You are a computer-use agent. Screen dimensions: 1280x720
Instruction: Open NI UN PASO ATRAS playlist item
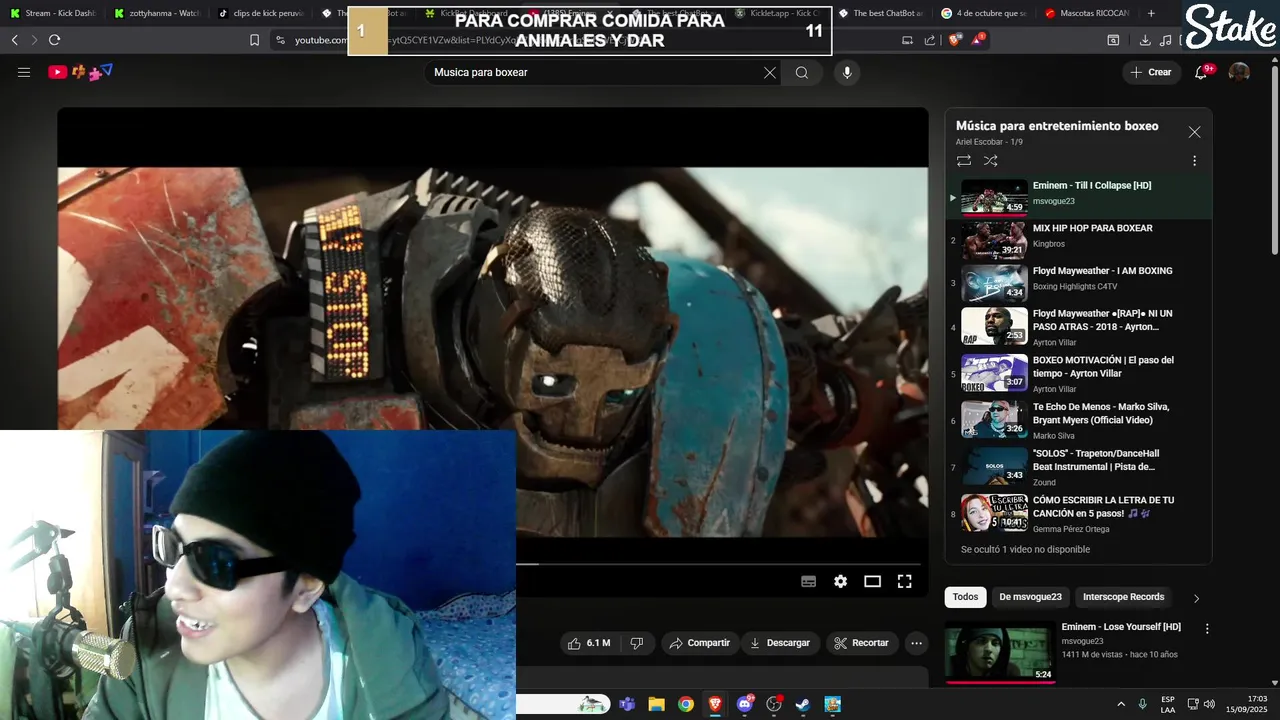click(1078, 327)
